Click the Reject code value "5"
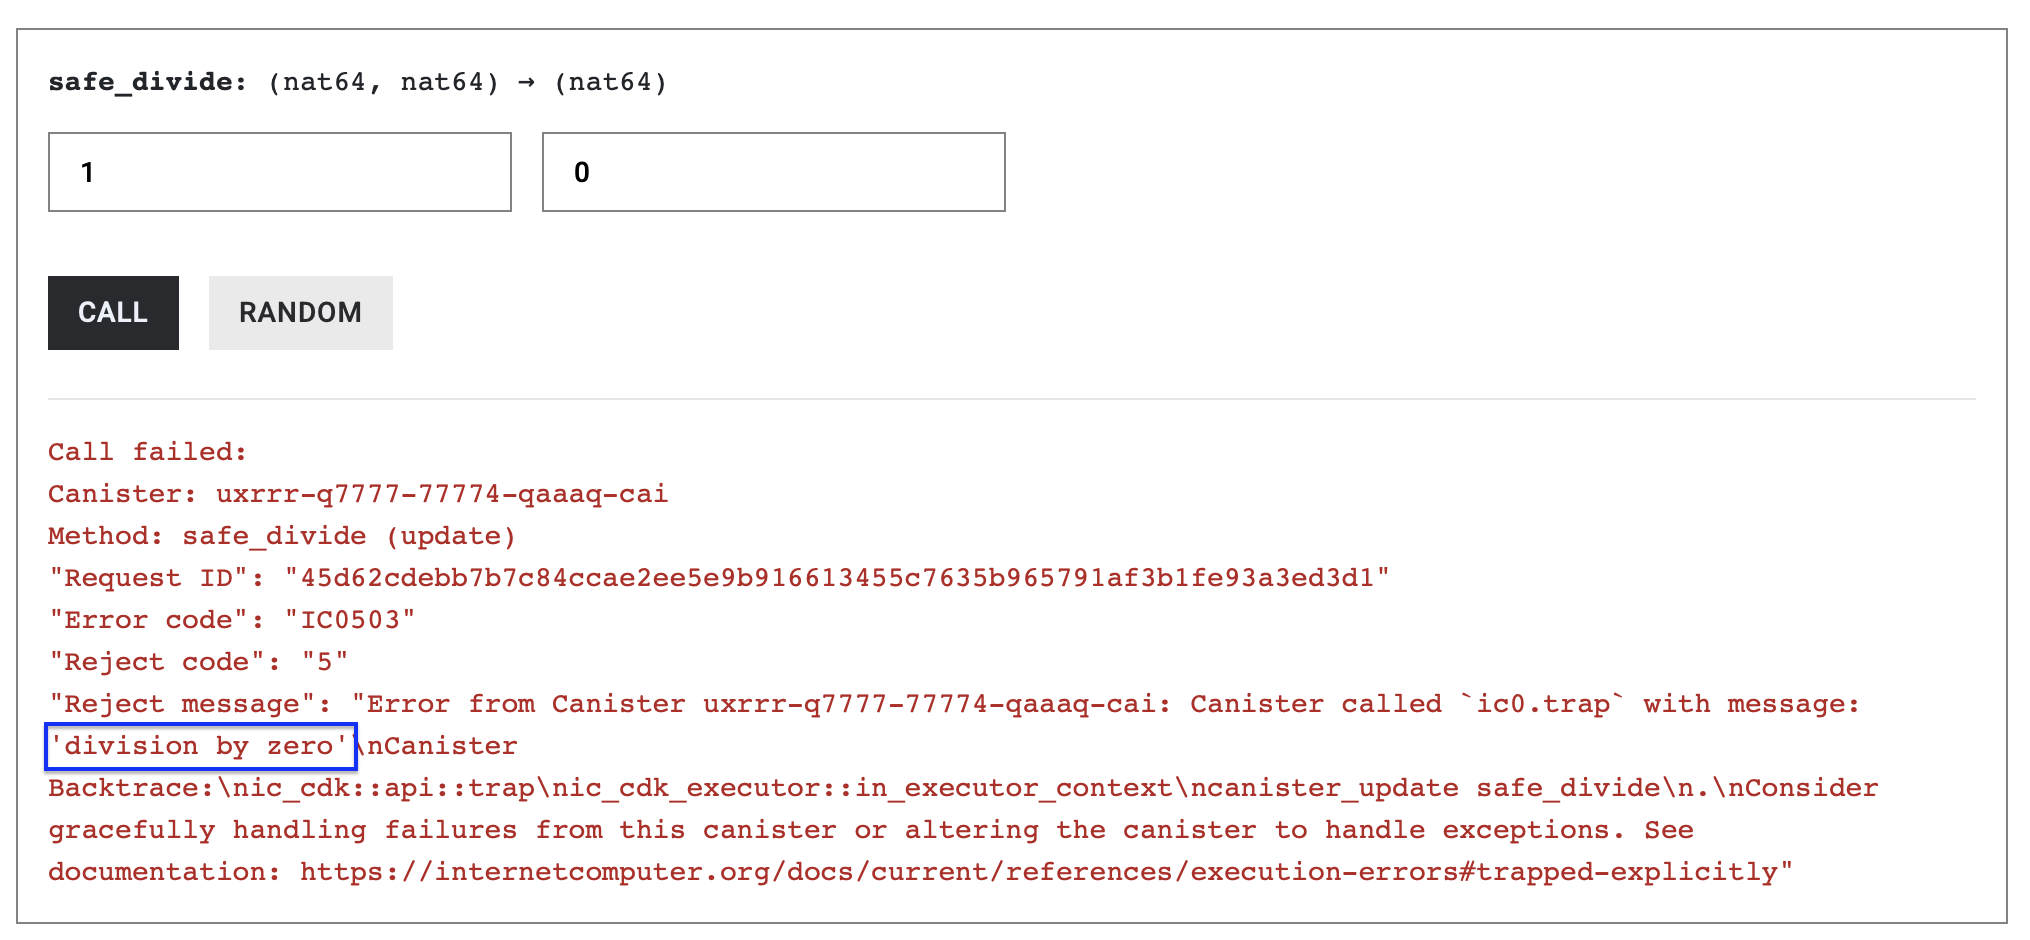The height and width of the screenshot is (940, 2030). [325, 662]
